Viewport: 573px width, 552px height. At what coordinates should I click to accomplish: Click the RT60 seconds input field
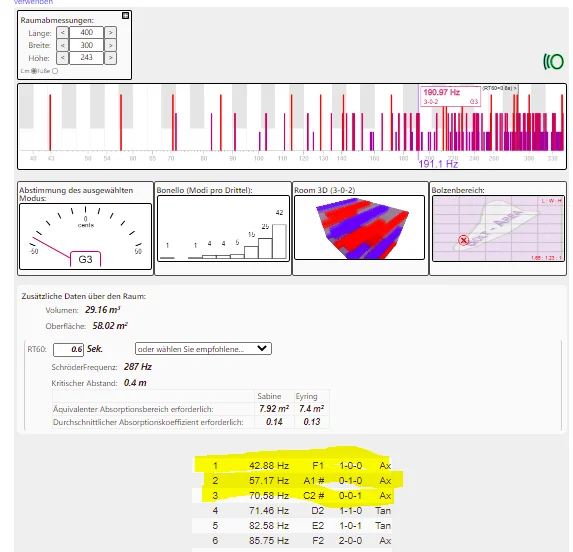pos(68,349)
